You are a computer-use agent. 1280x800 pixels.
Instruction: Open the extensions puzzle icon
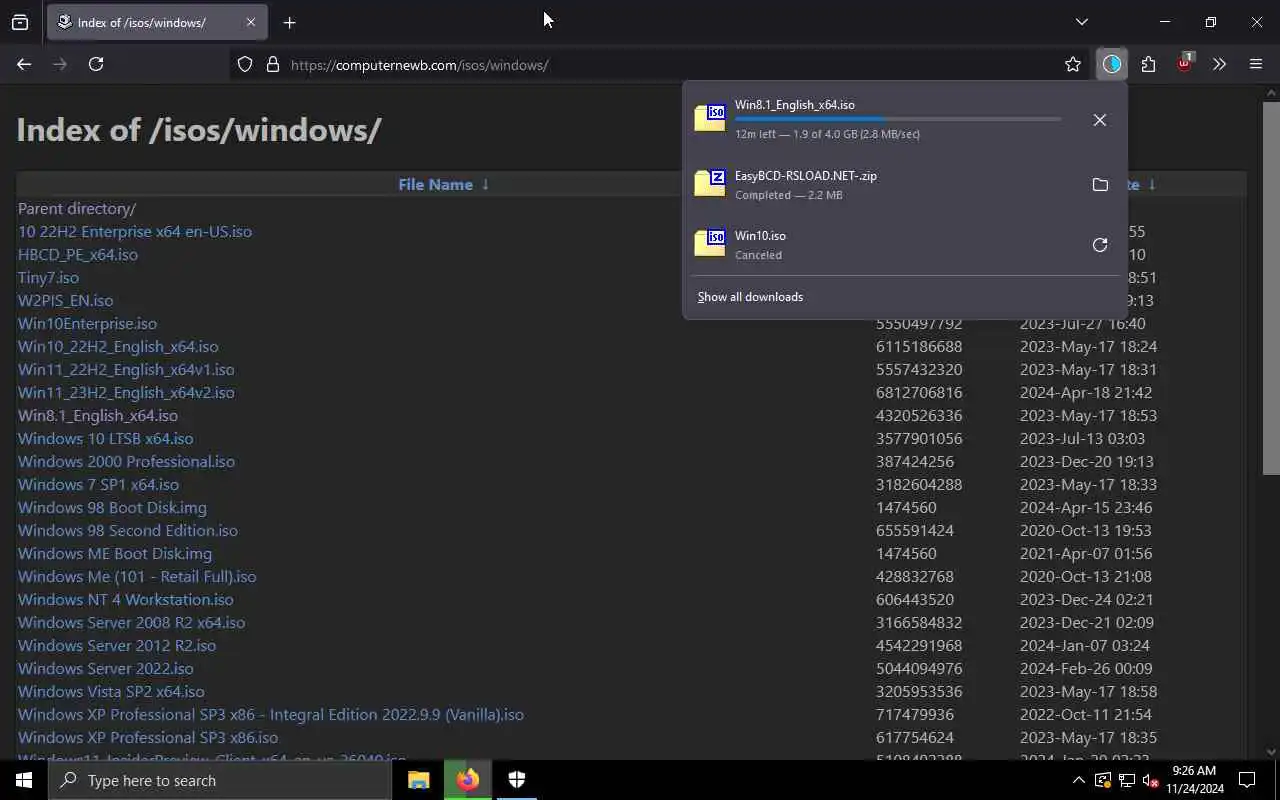coord(1148,64)
